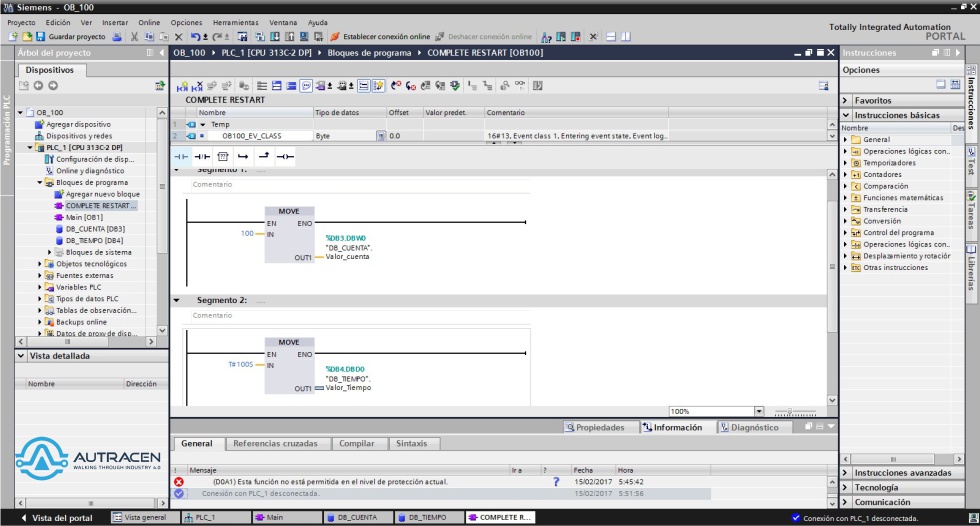Expand Temporizadores instruction folder
Screen dimensions: 980x526
pyautogui.click(x=846, y=163)
